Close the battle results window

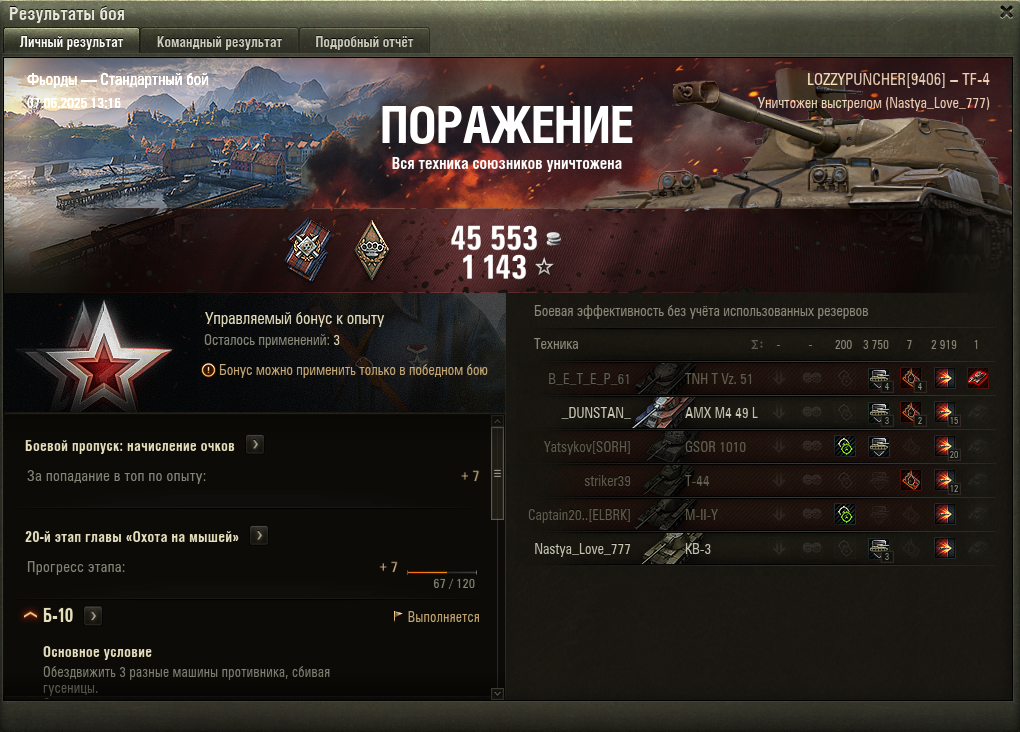tap(1007, 12)
